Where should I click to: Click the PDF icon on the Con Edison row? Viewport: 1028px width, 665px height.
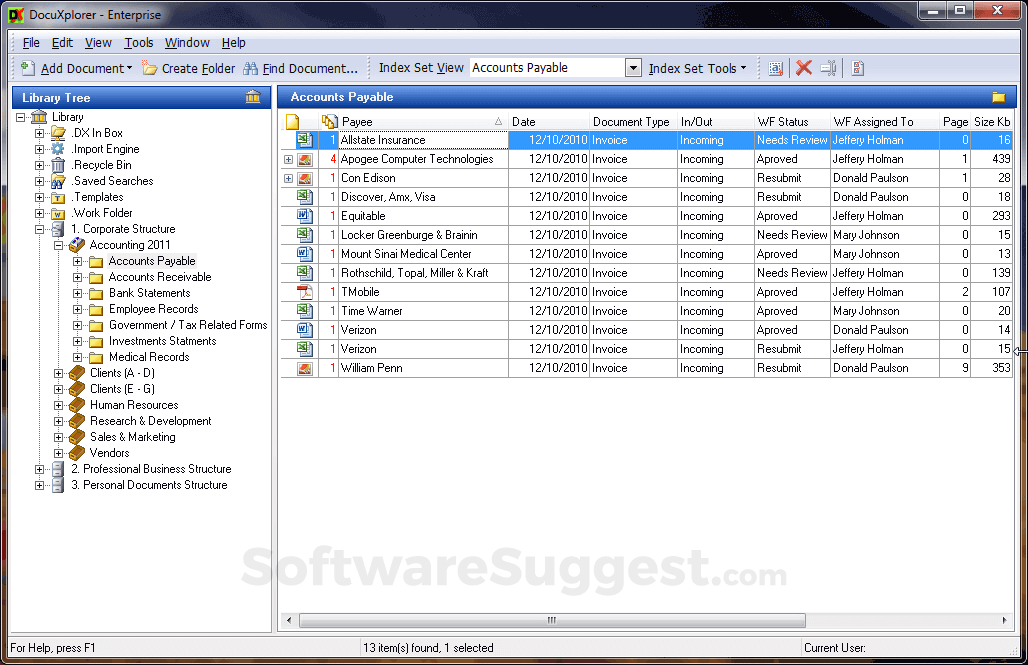[307, 178]
